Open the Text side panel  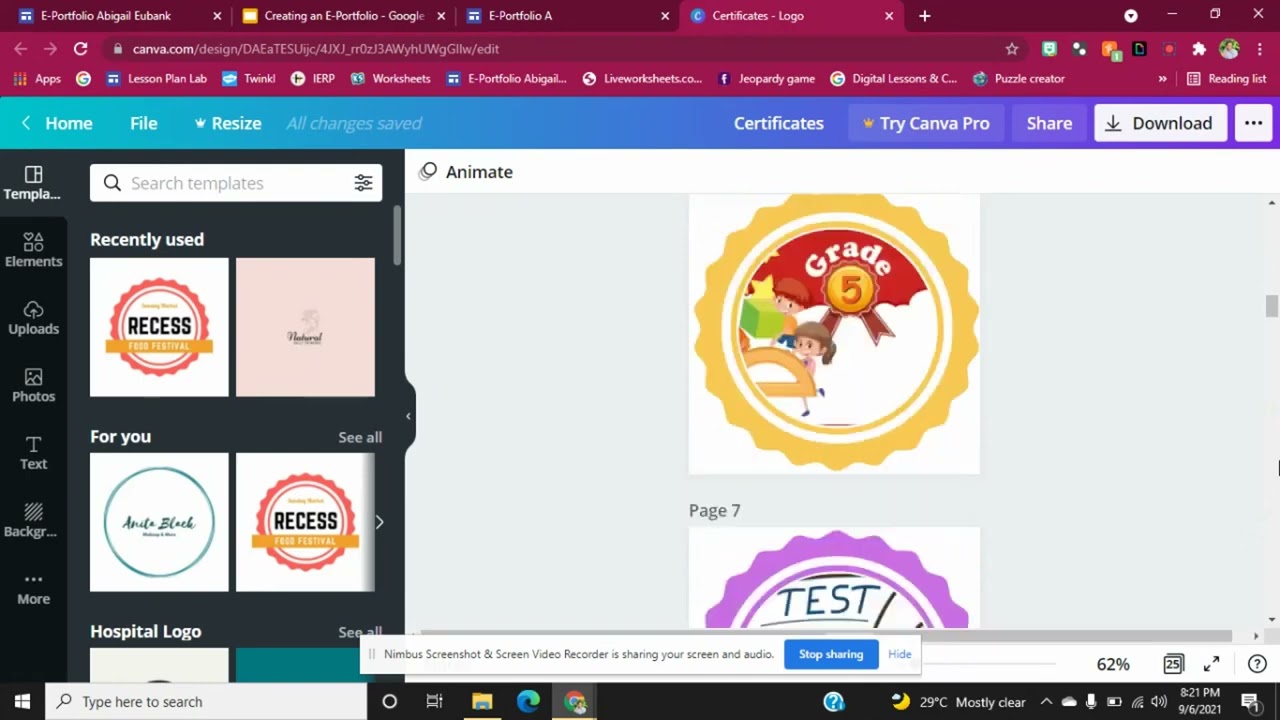[33, 453]
